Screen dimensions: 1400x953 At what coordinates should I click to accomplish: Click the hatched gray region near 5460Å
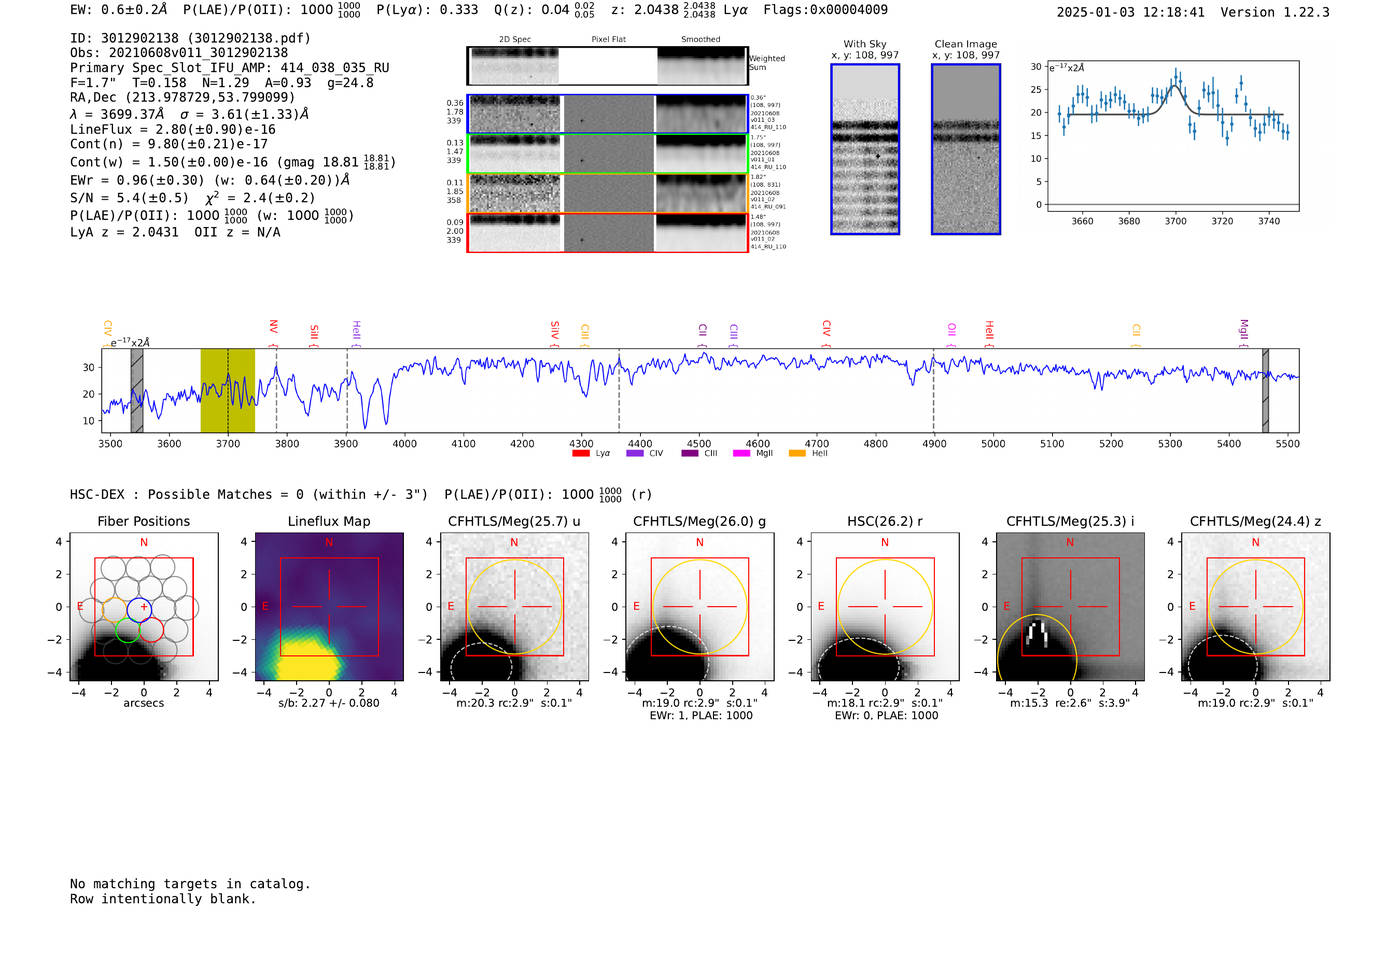(1265, 390)
